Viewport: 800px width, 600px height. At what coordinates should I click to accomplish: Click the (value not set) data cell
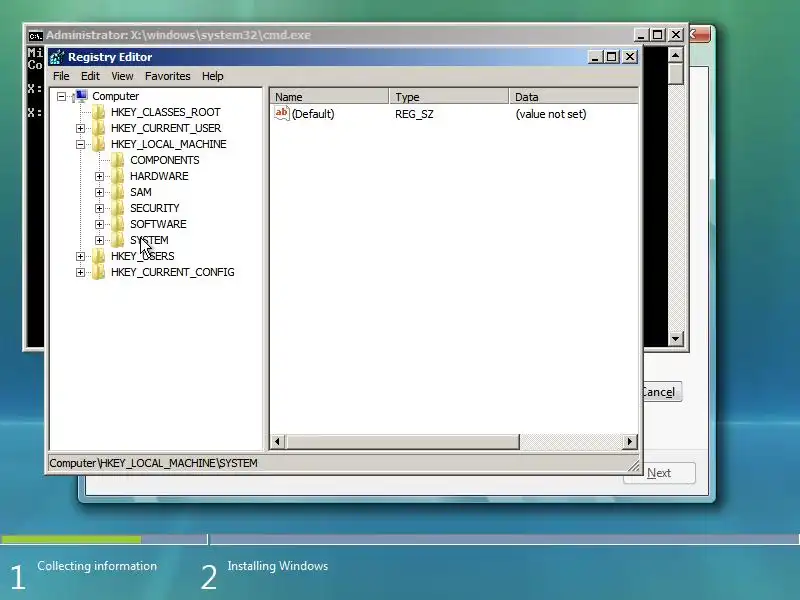click(x=551, y=114)
